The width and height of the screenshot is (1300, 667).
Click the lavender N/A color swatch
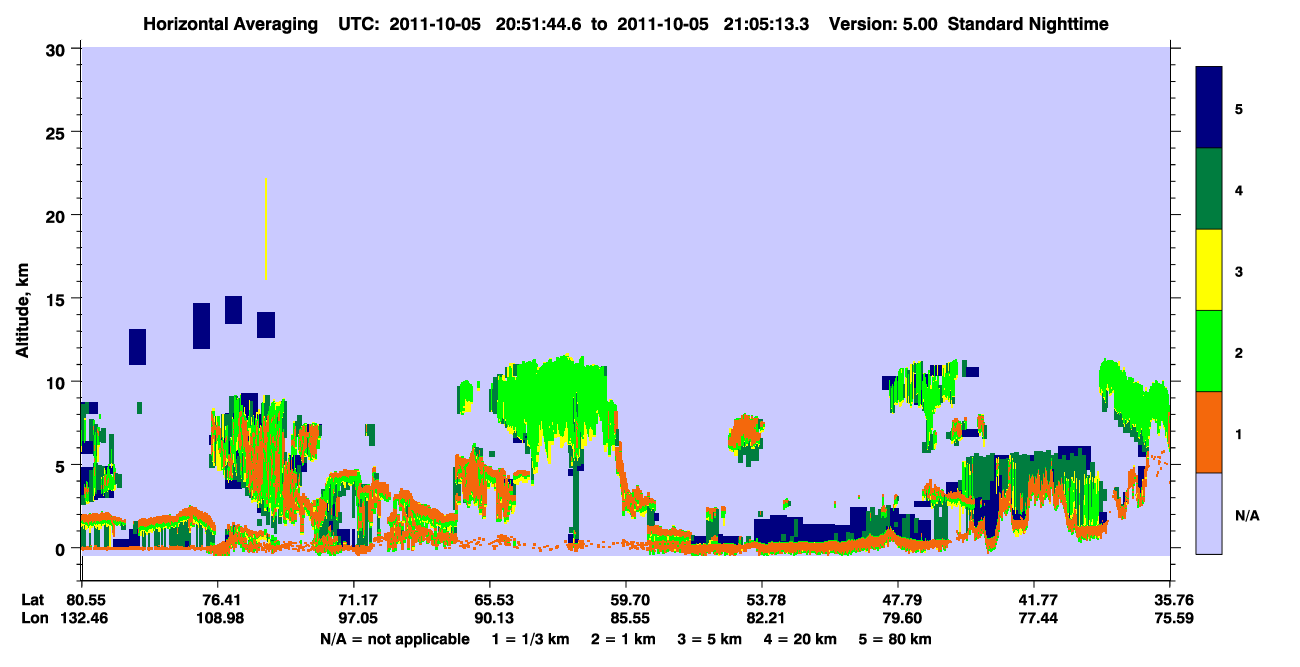click(1209, 513)
